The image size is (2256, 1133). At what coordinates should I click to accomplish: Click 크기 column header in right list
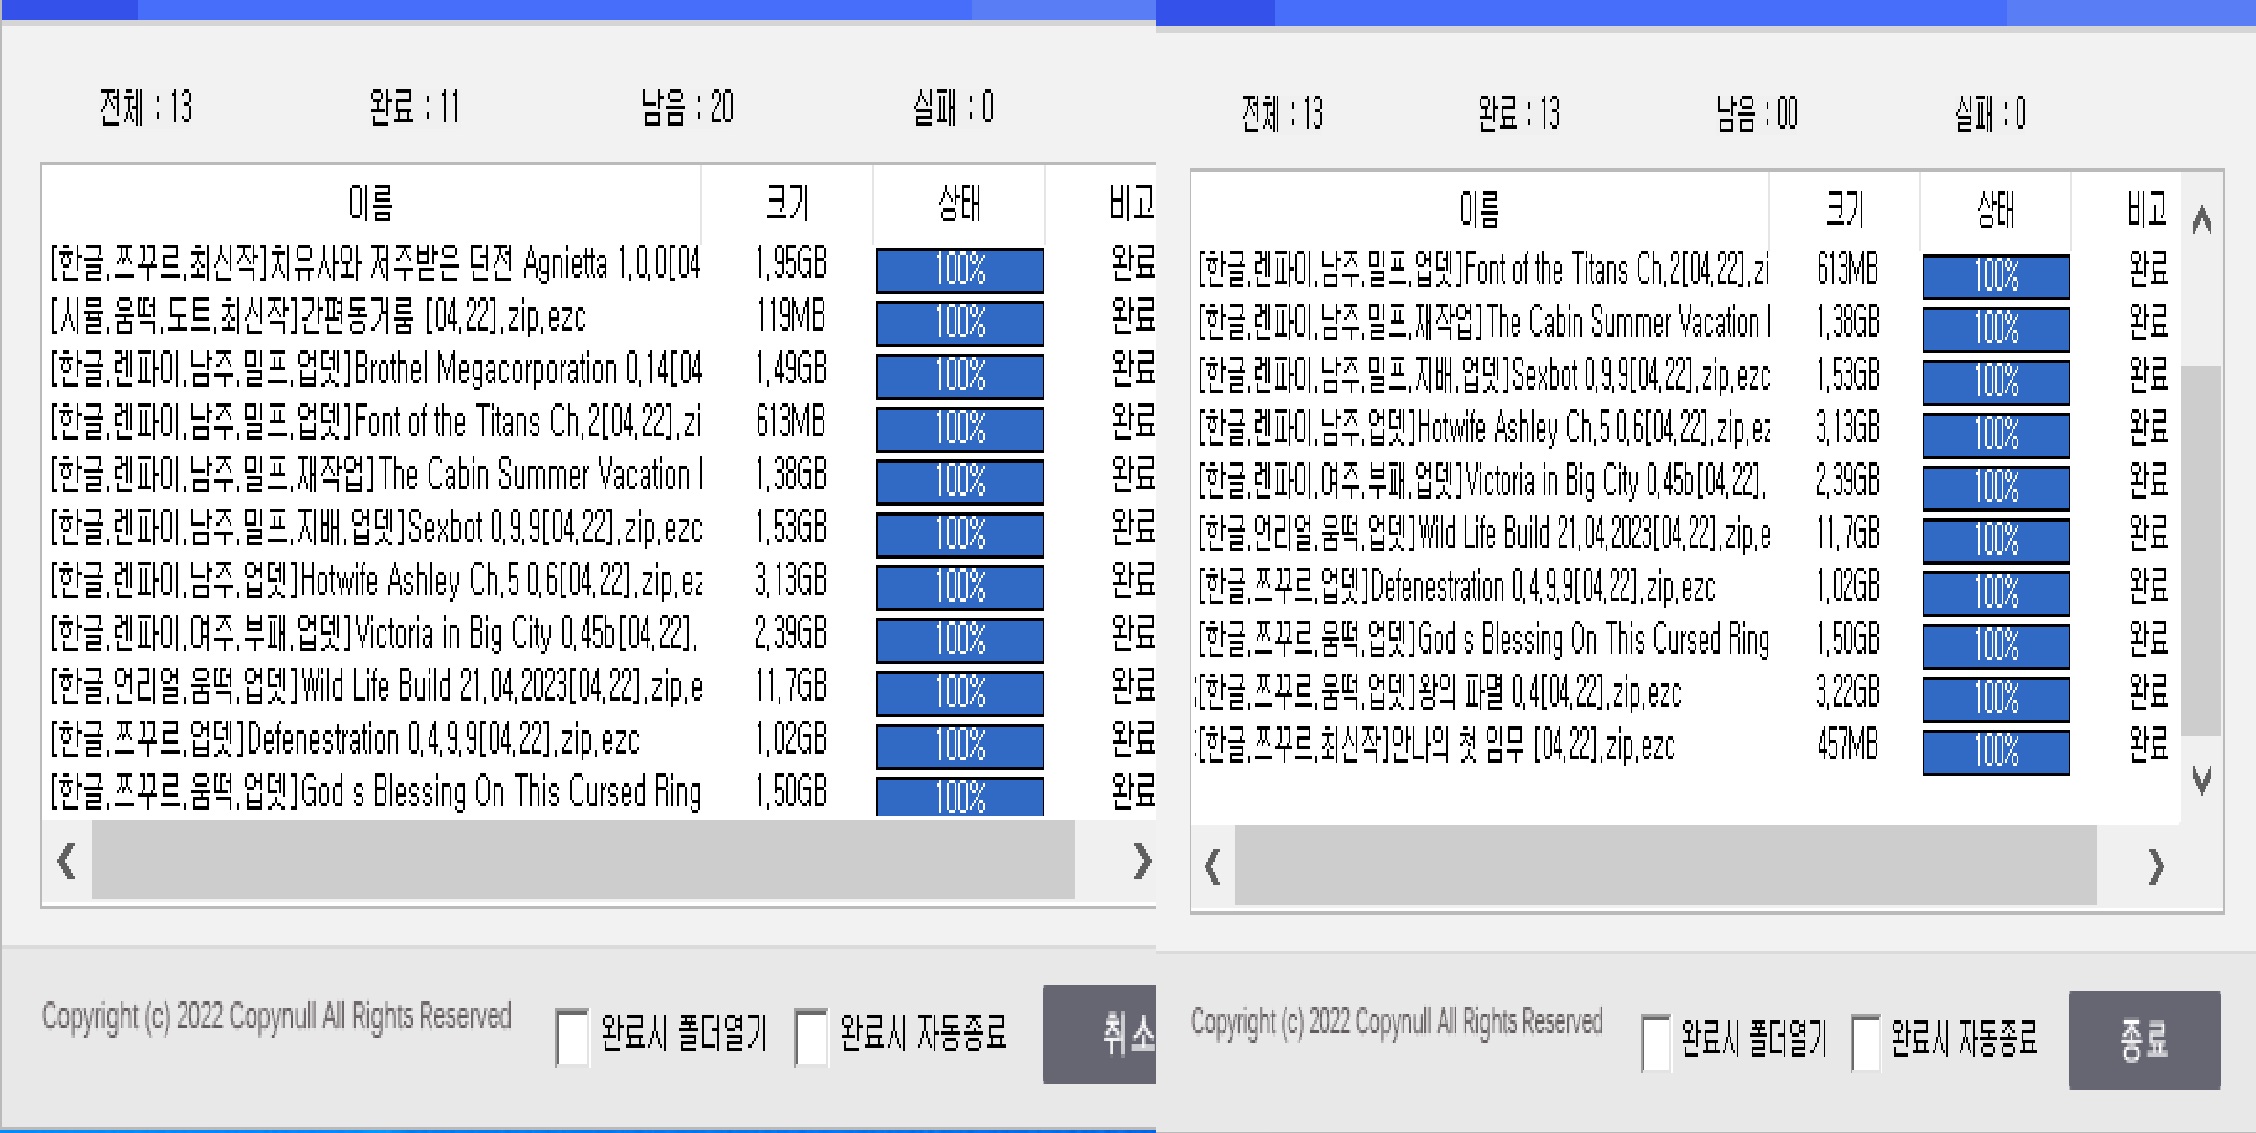(1844, 210)
